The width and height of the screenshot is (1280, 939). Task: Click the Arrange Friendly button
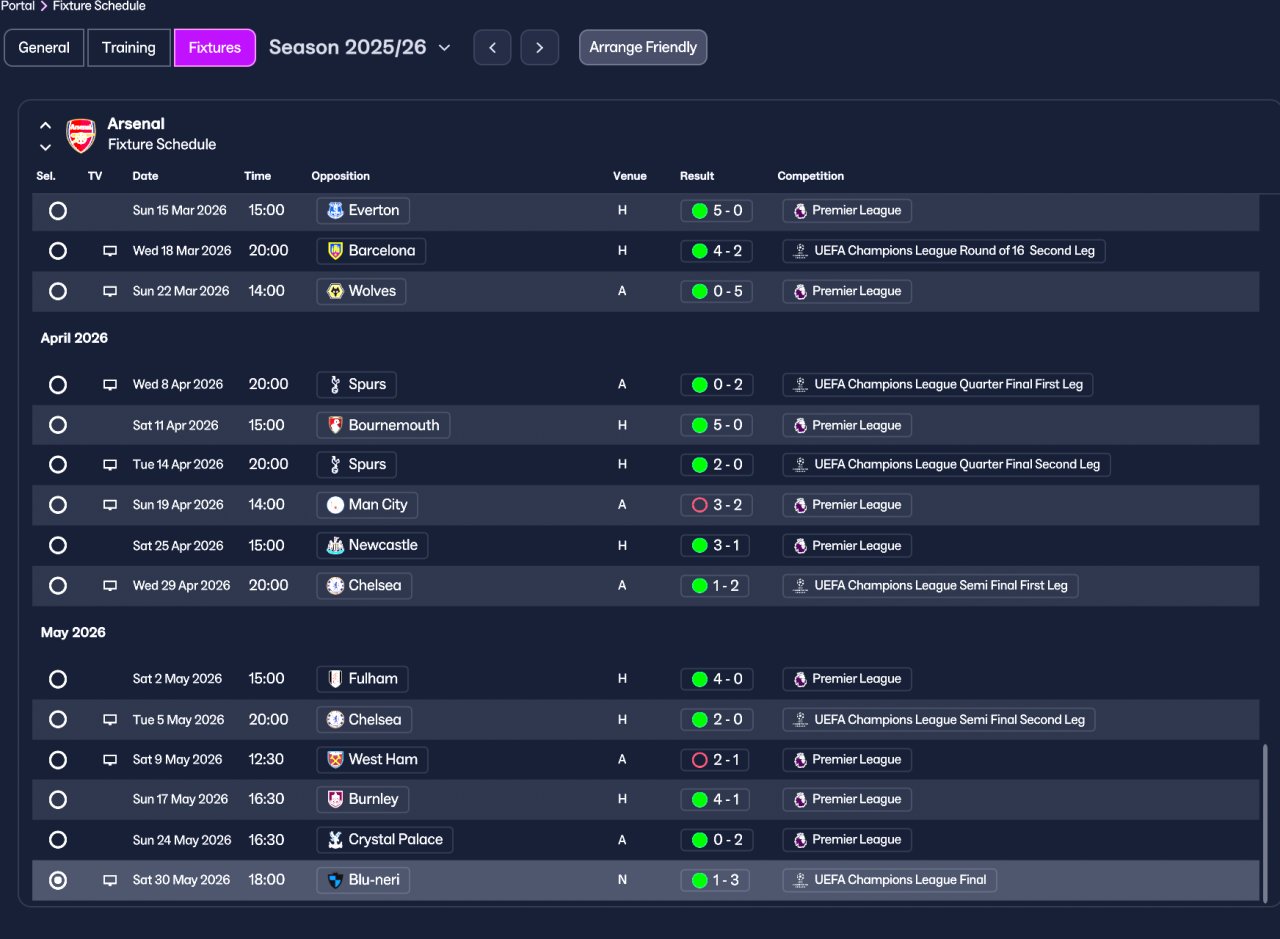pos(643,47)
